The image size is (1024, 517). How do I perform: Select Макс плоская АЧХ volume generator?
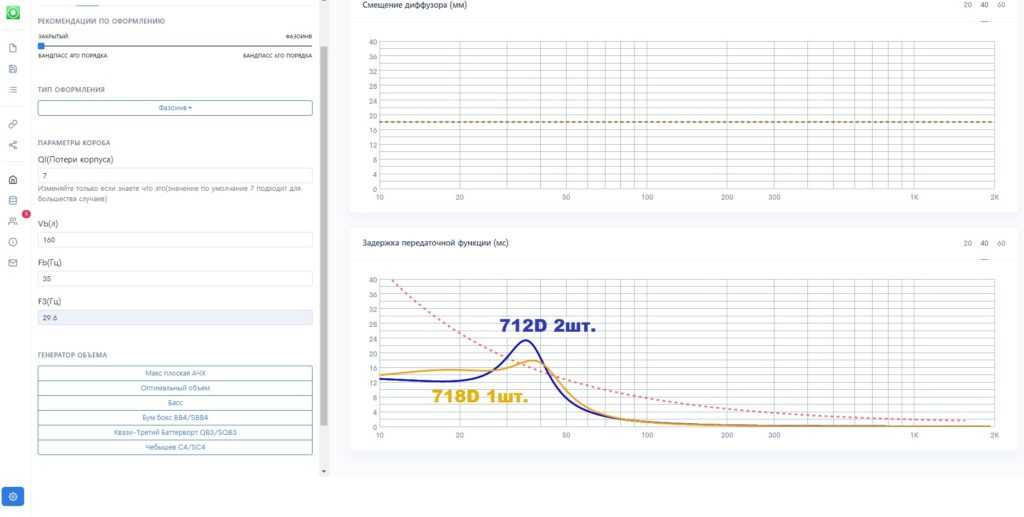coord(175,372)
